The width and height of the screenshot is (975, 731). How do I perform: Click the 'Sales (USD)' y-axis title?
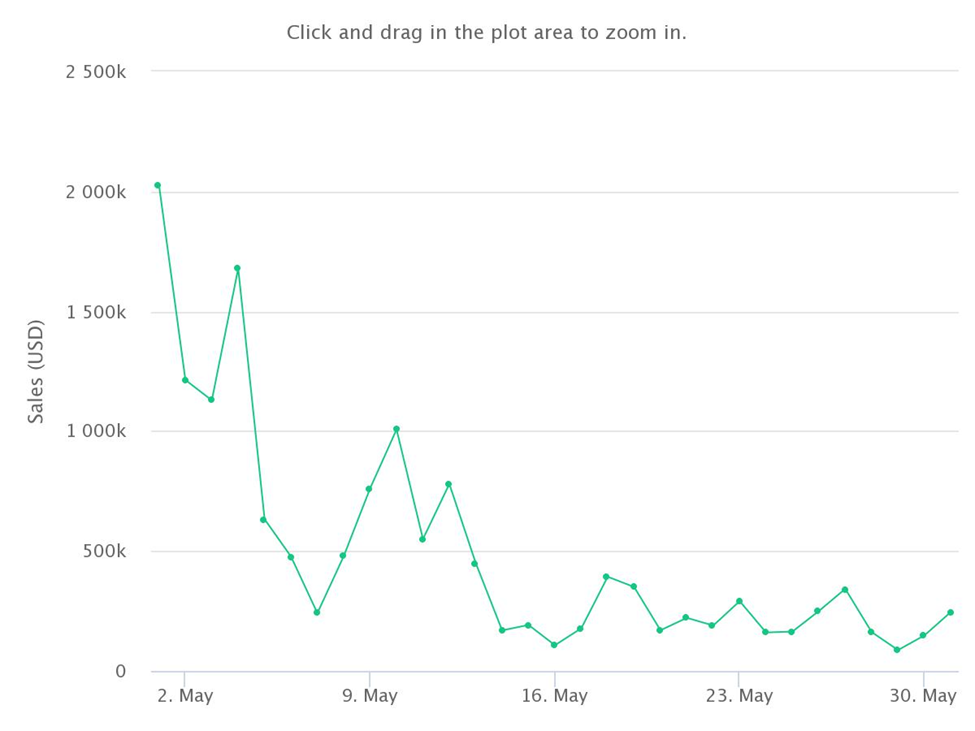point(36,371)
